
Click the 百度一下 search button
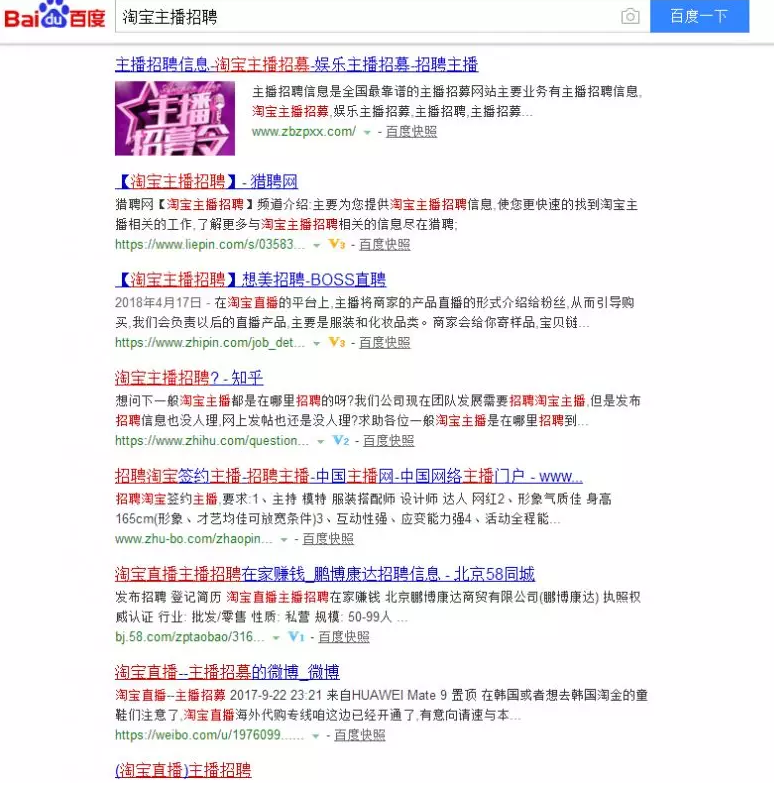[699, 16]
